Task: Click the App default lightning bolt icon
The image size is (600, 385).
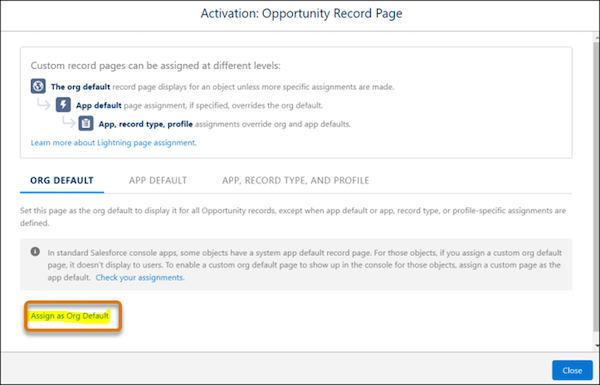Action: (63, 104)
